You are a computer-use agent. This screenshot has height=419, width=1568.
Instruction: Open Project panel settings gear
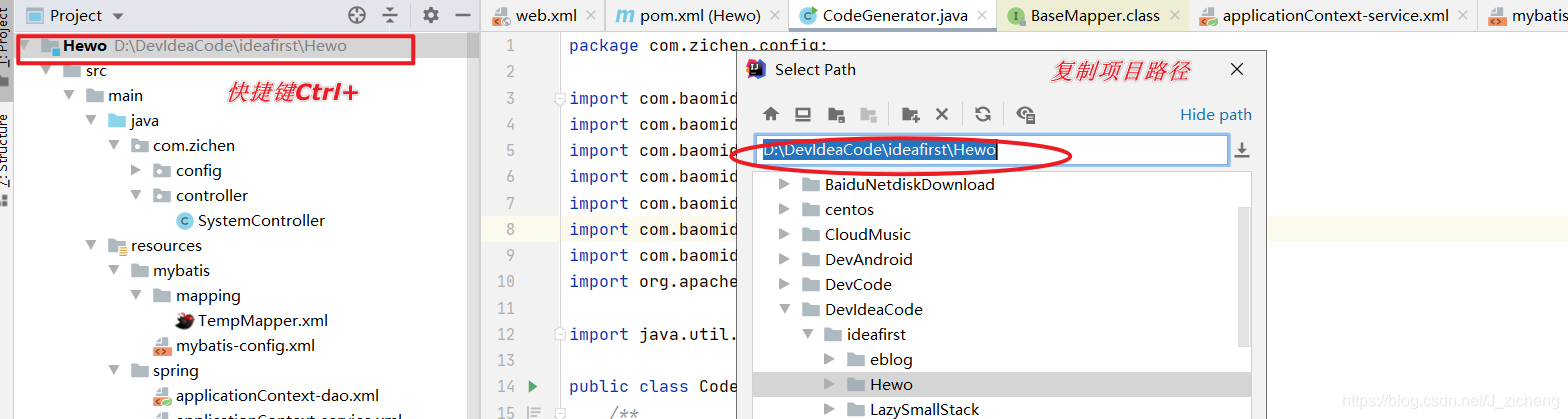click(431, 15)
